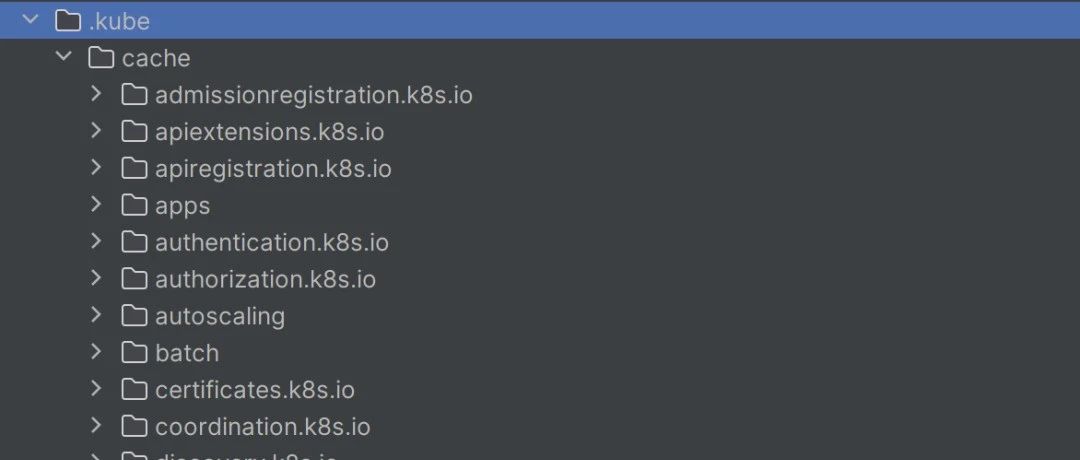This screenshot has width=1080, height=460.
Task: Select the autoscaling directory label
Action: point(220,316)
